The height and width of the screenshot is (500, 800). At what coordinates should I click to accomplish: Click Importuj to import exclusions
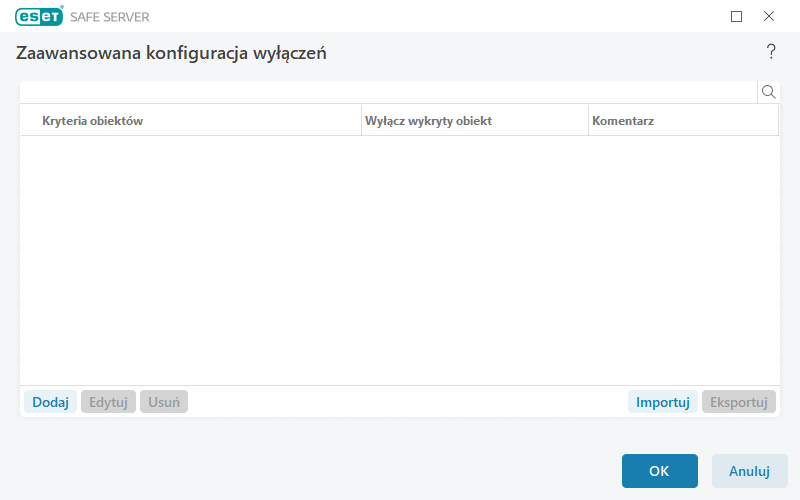[663, 402]
